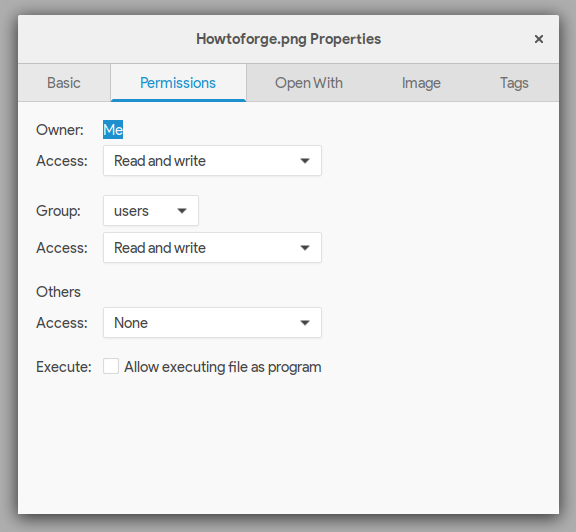This screenshot has height=532, width=576.
Task: Go to the Image tab
Action: point(421,83)
